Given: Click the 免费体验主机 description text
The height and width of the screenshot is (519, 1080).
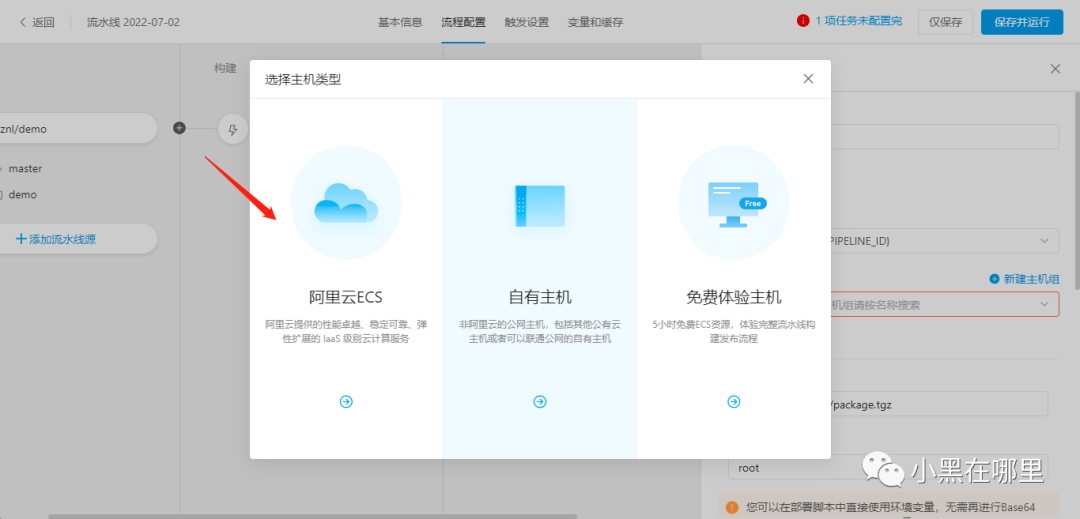Looking at the screenshot, I should [x=734, y=331].
